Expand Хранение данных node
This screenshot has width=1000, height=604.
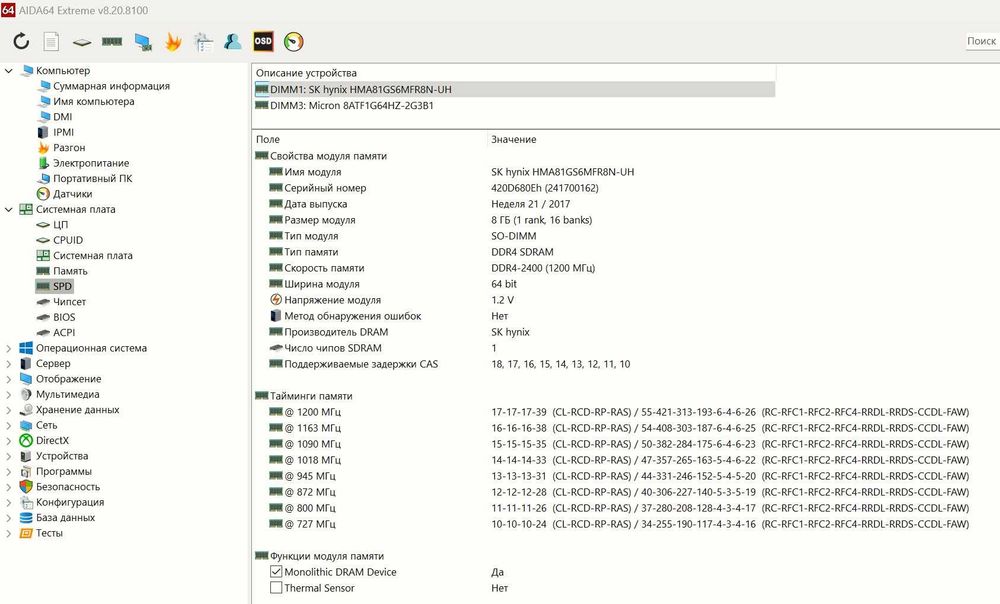coord(9,409)
